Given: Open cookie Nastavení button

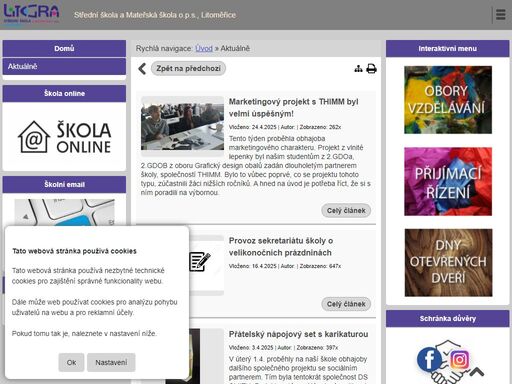Looking at the screenshot, I should coord(111,362).
